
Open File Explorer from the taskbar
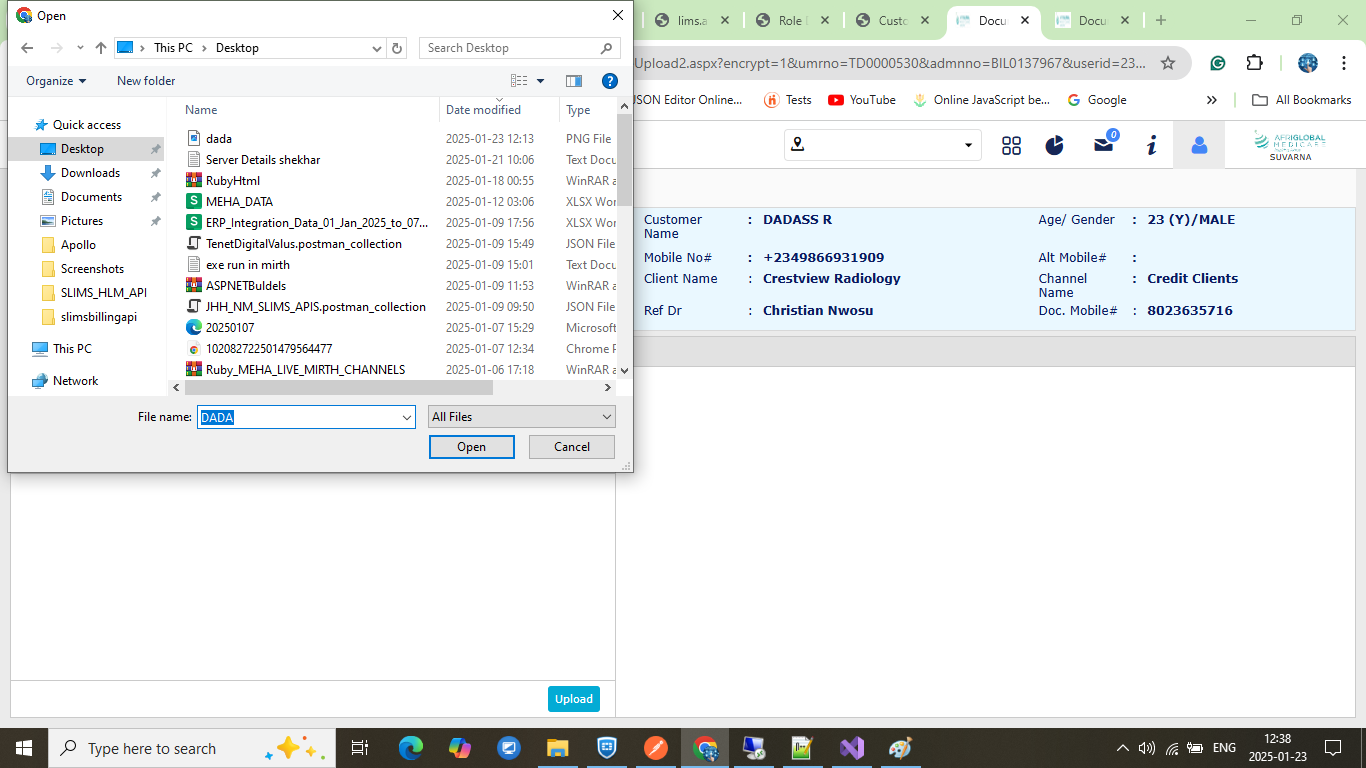tap(557, 748)
